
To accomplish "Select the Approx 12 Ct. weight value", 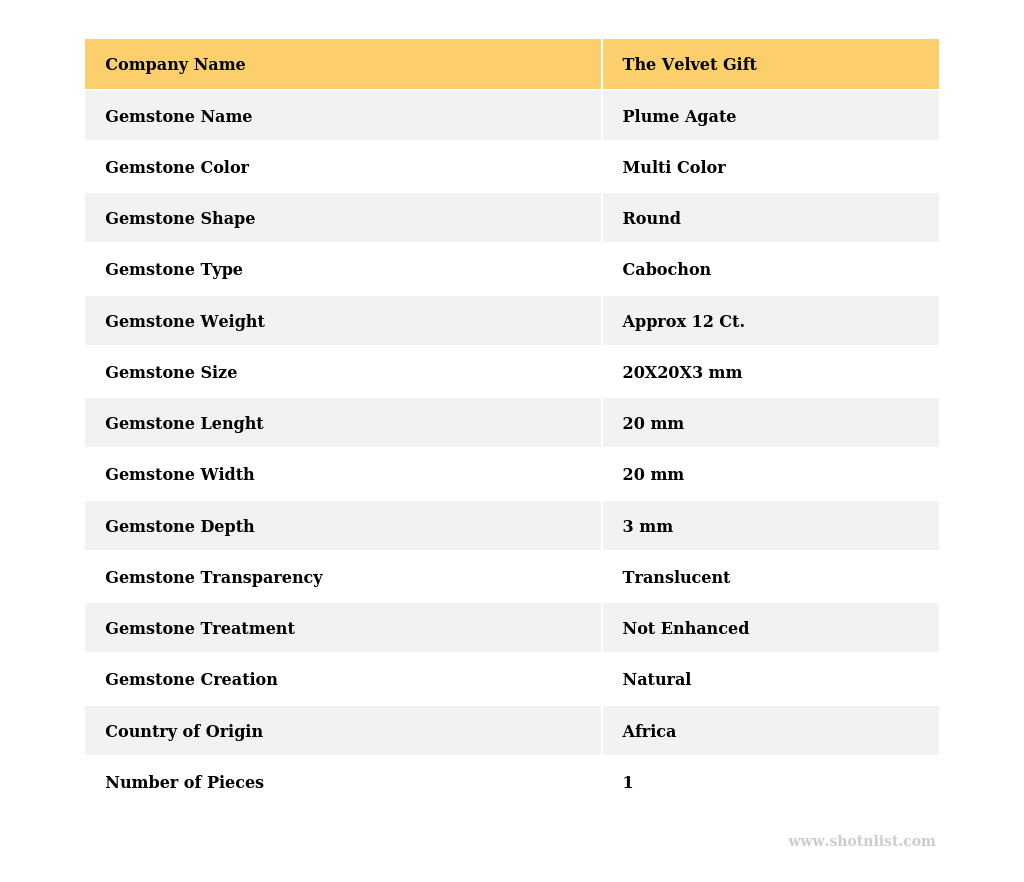I will (683, 322).
